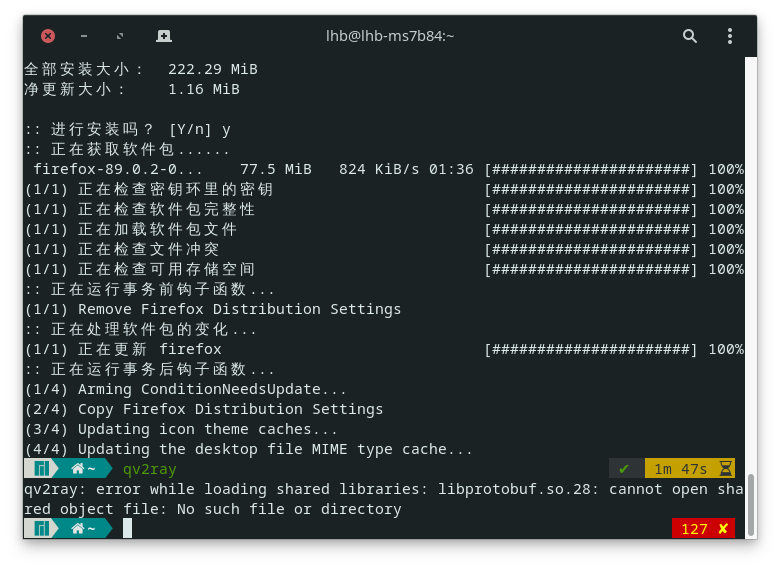Viewport: 780px width, 570px height.
Task: Minimize the terminal window
Action: (x=84, y=36)
